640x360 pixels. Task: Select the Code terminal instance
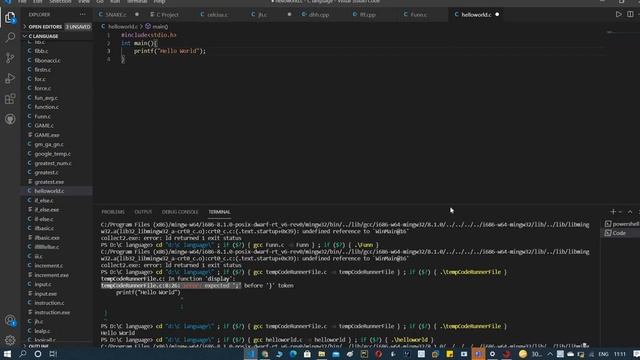(x=620, y=233)
